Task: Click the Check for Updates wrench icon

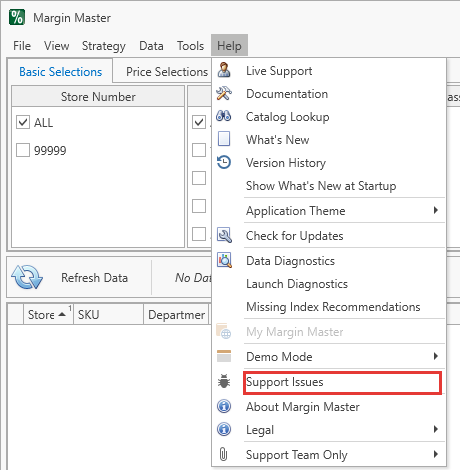Action: point(224,235)
